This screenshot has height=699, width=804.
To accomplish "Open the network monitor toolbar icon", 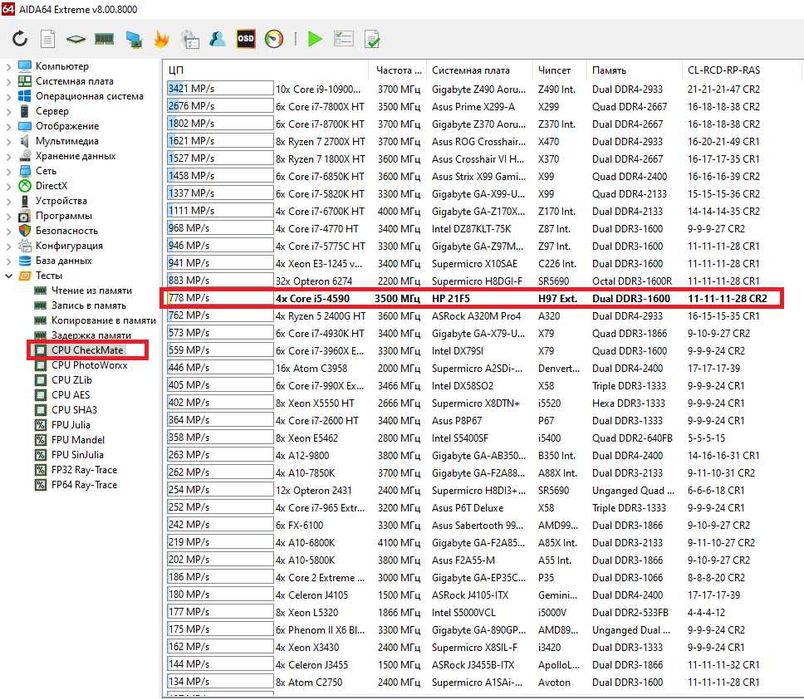I will coord(134,39).
